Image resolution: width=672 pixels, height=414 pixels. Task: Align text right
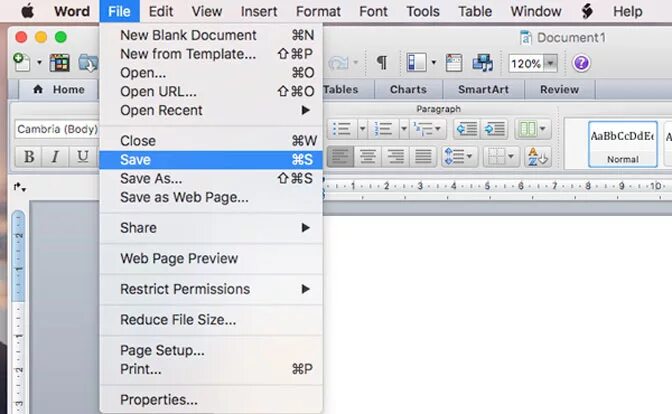[395, 157]
